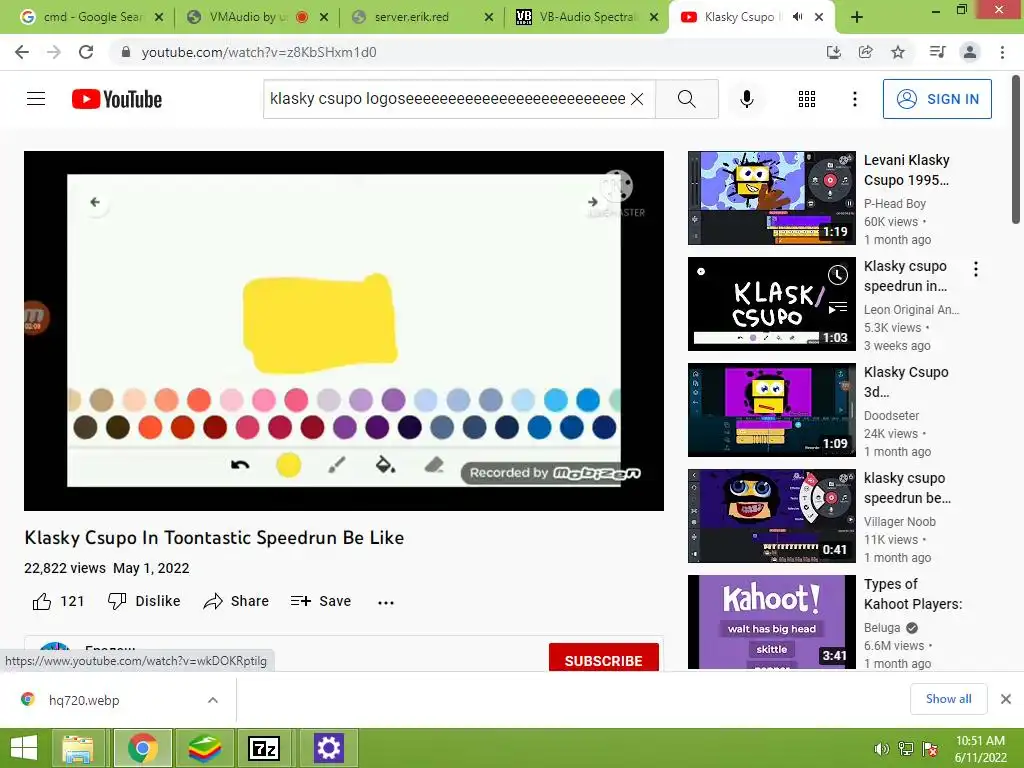Bookmark this page with the star

tap(898, 52)
